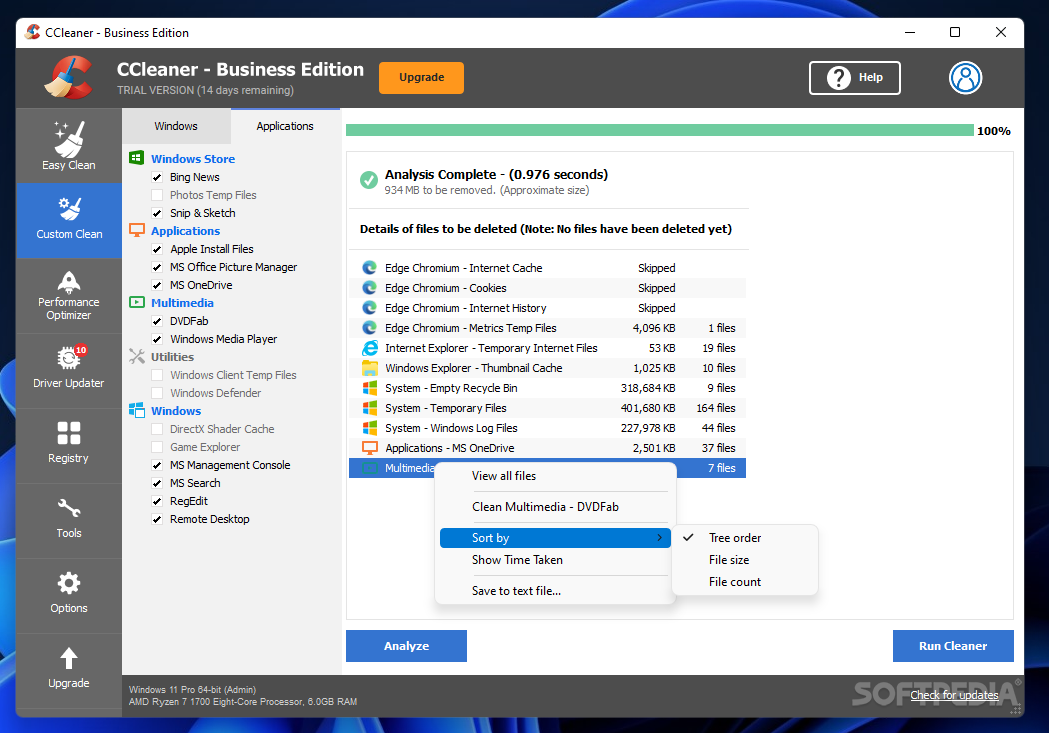Uncheck the Remote Desktop checkbox
The width and height of the screenshot is (1049, 733).
(157, 520)
